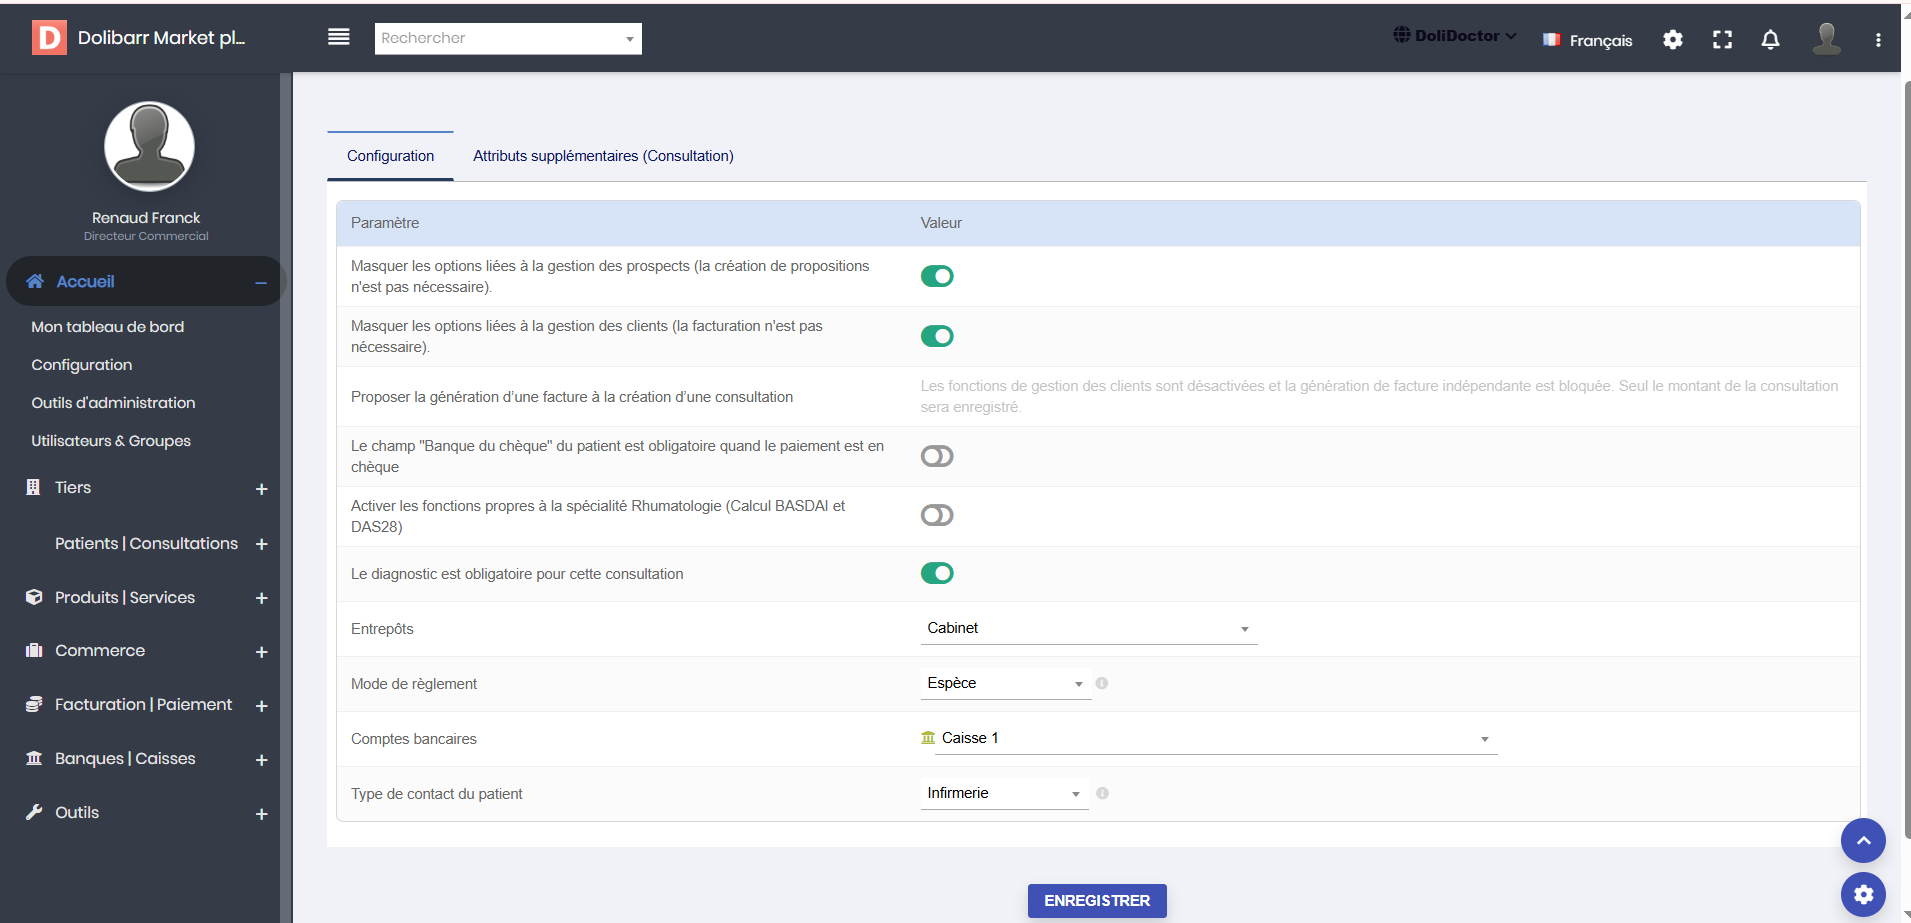The width and height of the screenshot is (1911, 923).
Task: Click the hamburger menu icon in header
Action: [339, 37]
